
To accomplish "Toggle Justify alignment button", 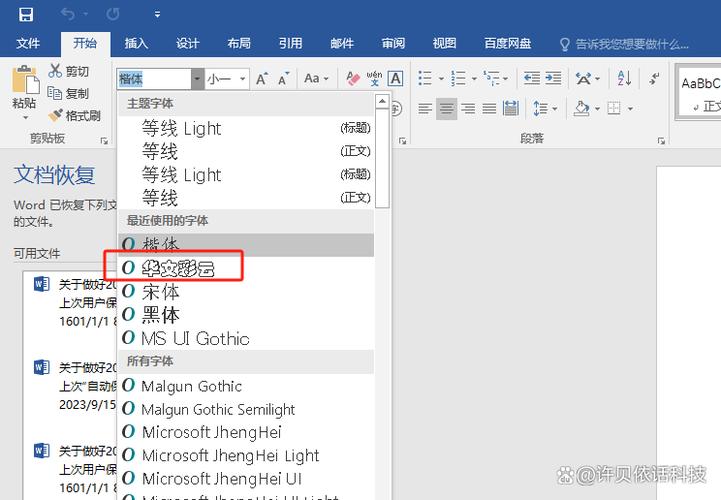I will tap(489, 109).
